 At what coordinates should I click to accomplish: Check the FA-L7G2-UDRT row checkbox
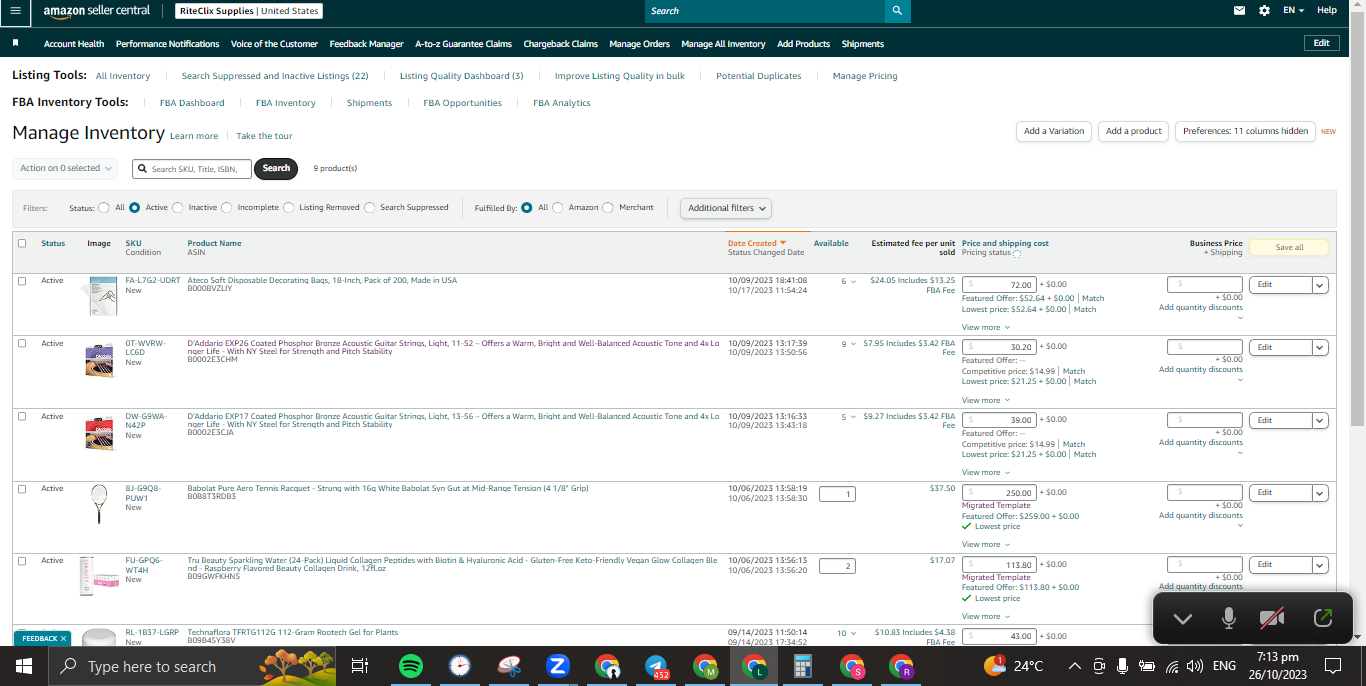pyautogui.click(x=22, y=281)
